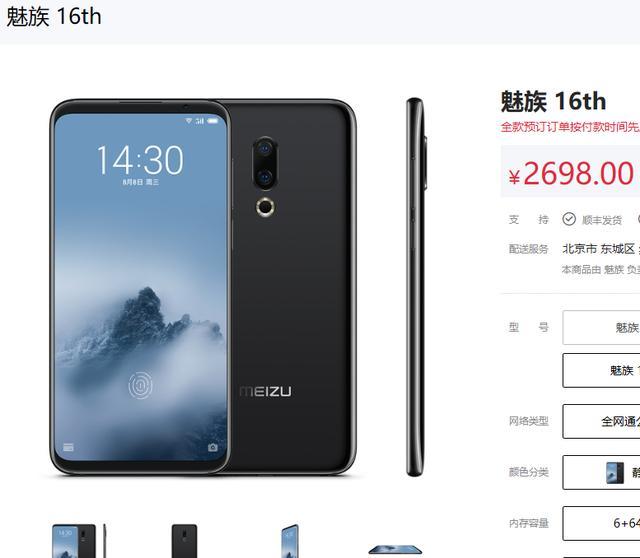Click the fingerprint icon on phone screen

[140, 385]
